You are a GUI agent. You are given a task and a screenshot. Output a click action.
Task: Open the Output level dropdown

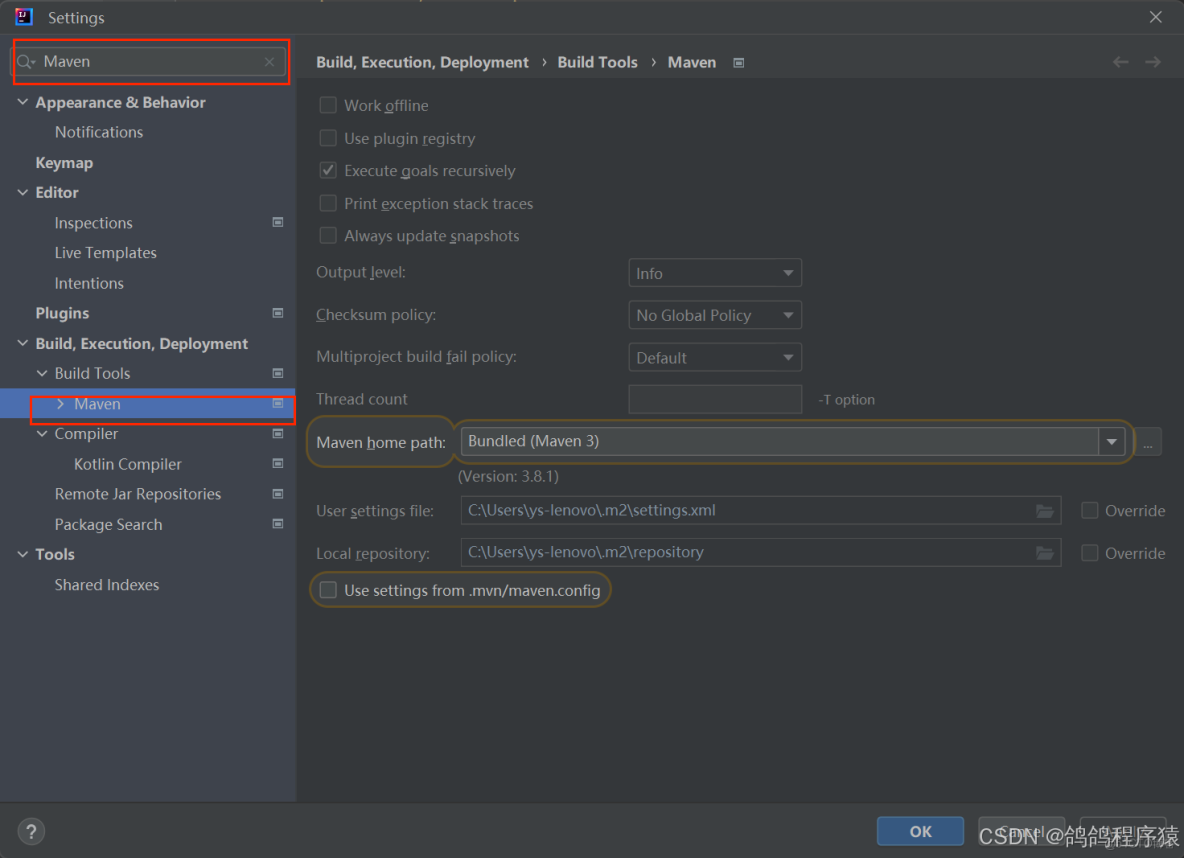point(715,273)
